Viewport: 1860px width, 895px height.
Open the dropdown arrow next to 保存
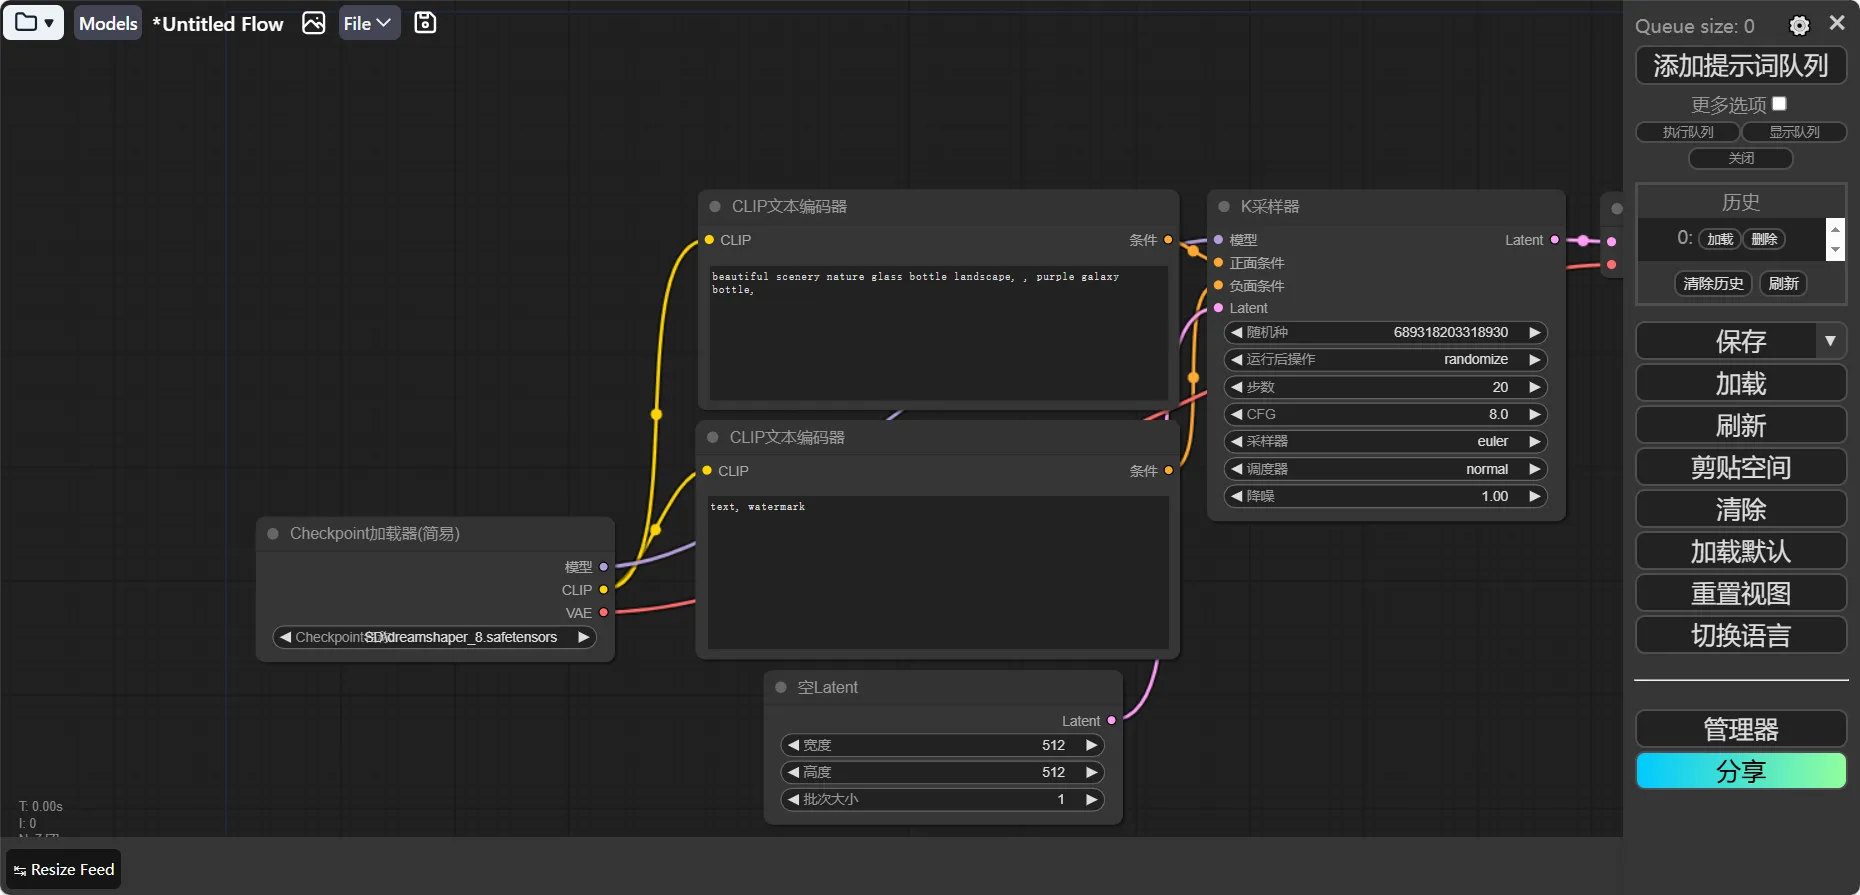click(x=1831, y=341)
